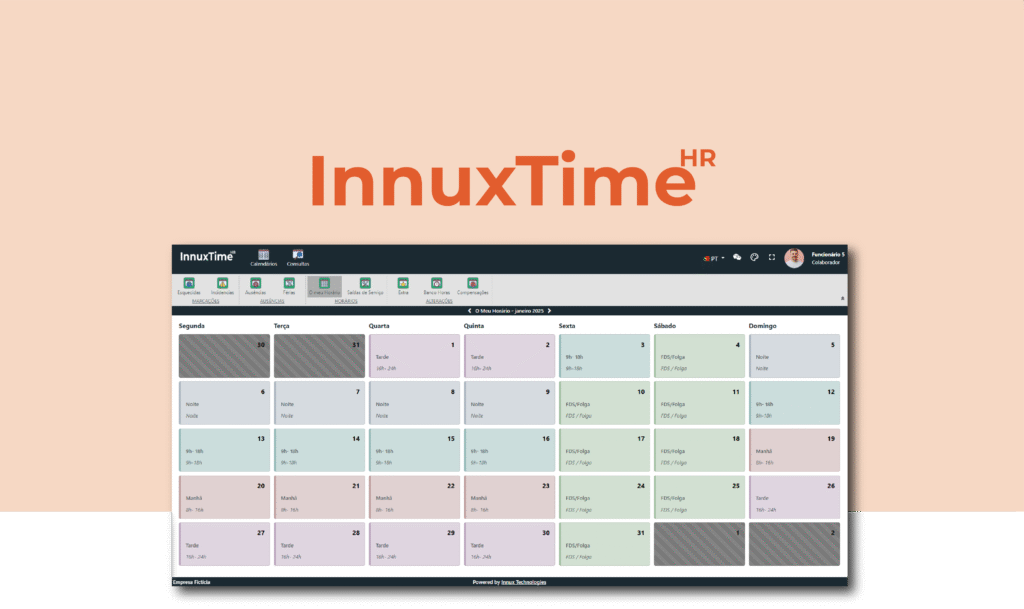
Task: Click the HORÁRIOS ribbon group label
Action: pyautogui.click(x=346, y=302)
